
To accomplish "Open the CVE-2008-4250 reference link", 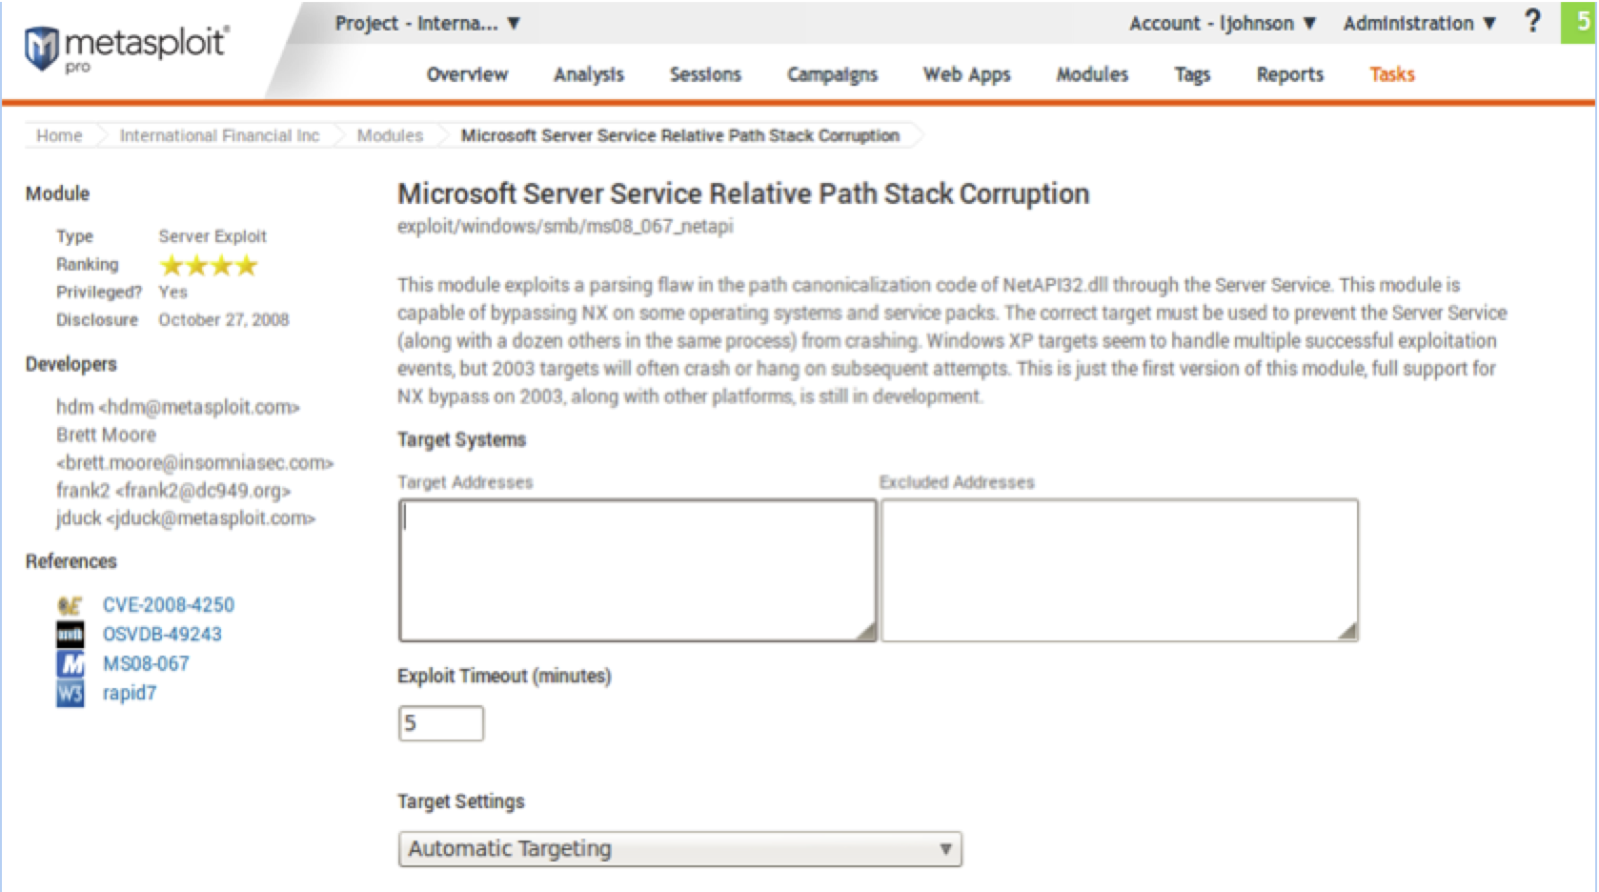I will [168, 605].
